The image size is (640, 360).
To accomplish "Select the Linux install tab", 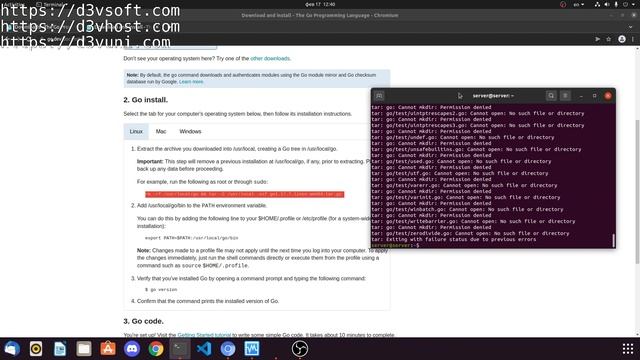I will 136,131.
